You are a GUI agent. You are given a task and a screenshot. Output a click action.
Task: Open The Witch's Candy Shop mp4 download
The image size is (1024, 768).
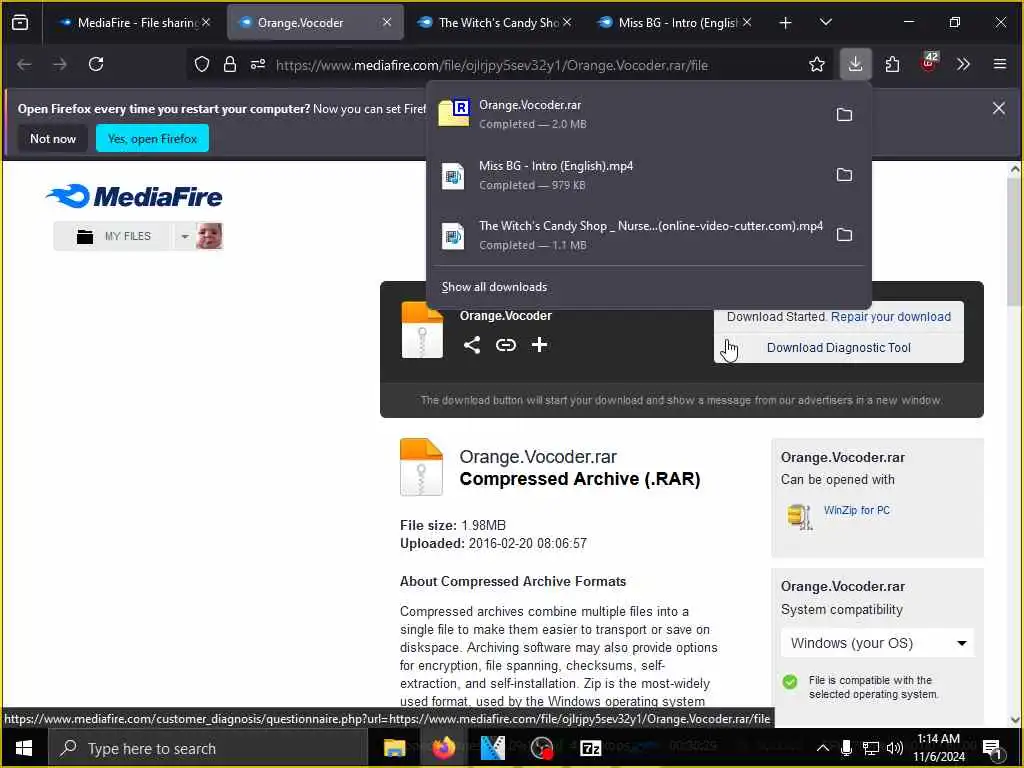tap(627, 235)
